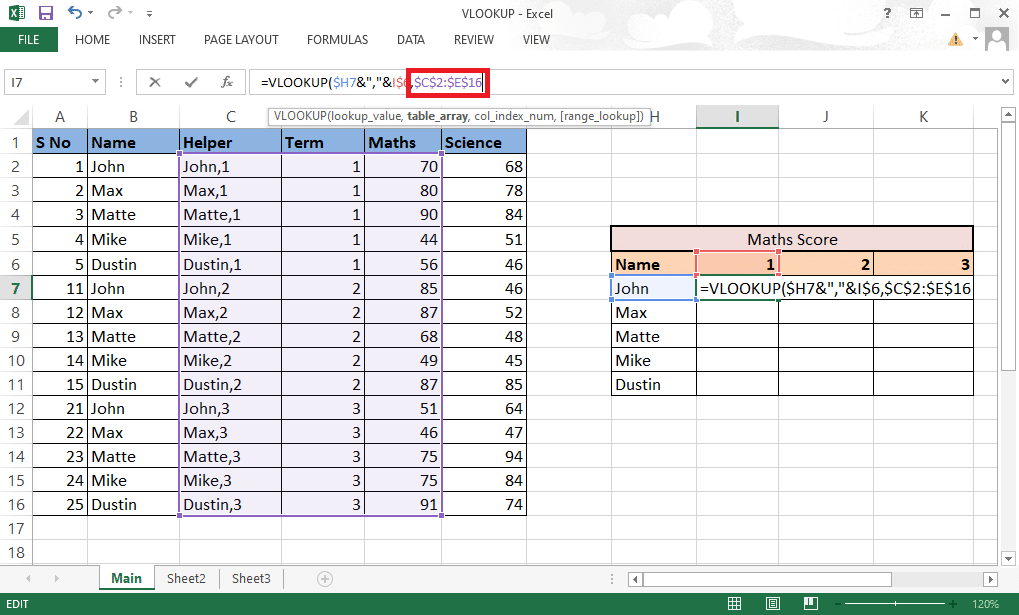Open Insert Function fx dialog
Screen dimensions: 1019x615
[227, 82]
